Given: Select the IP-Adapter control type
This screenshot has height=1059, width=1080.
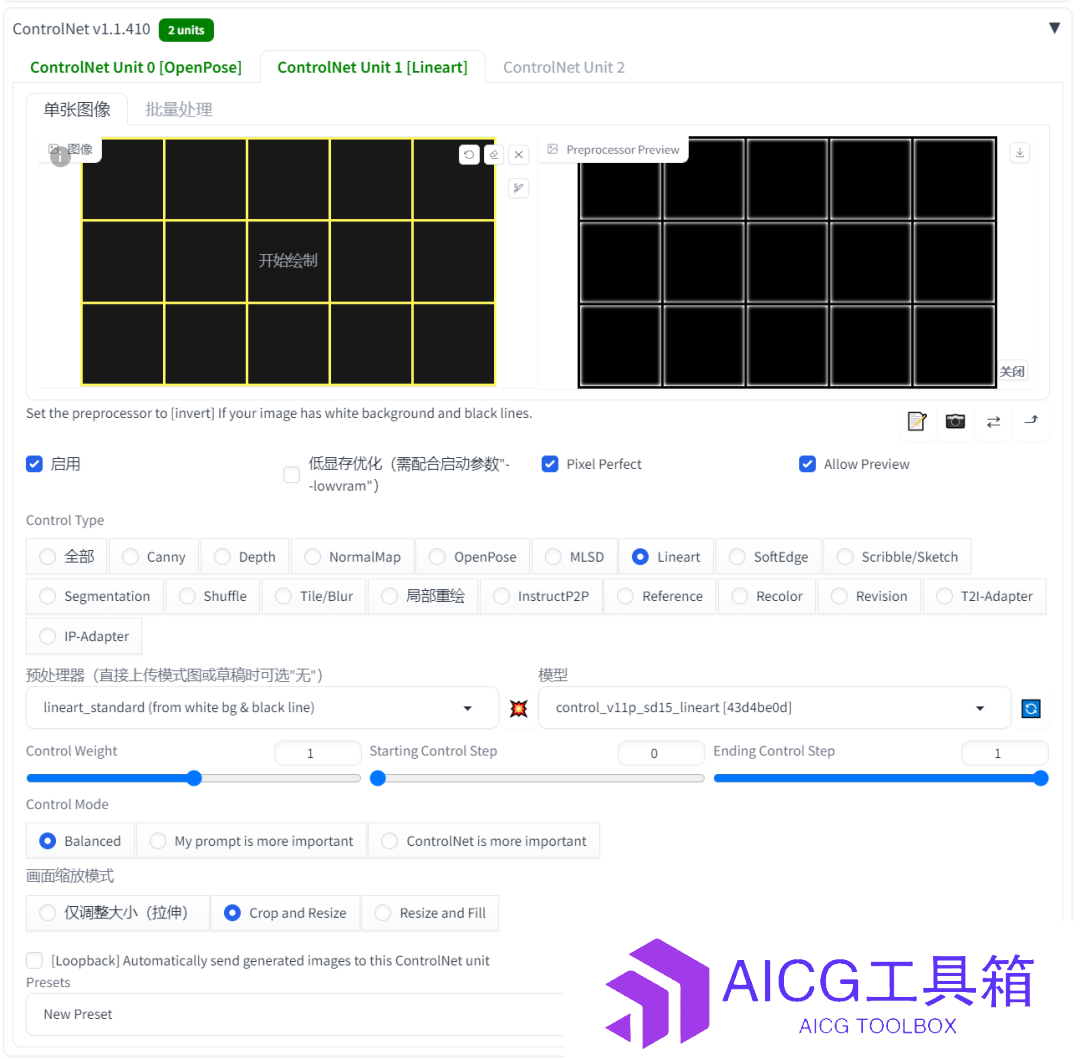Looking at the screenshot, I should (x=84, y=636).
